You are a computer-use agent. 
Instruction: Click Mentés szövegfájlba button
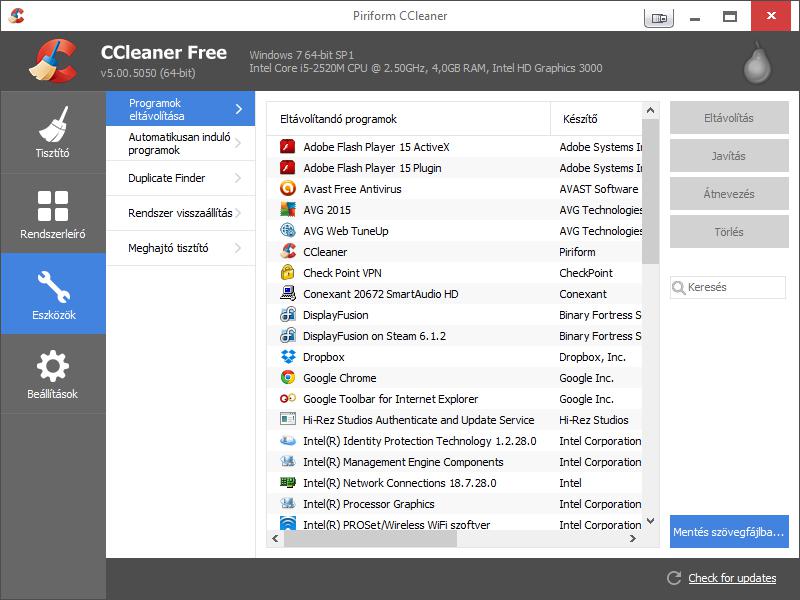point(729,532)
